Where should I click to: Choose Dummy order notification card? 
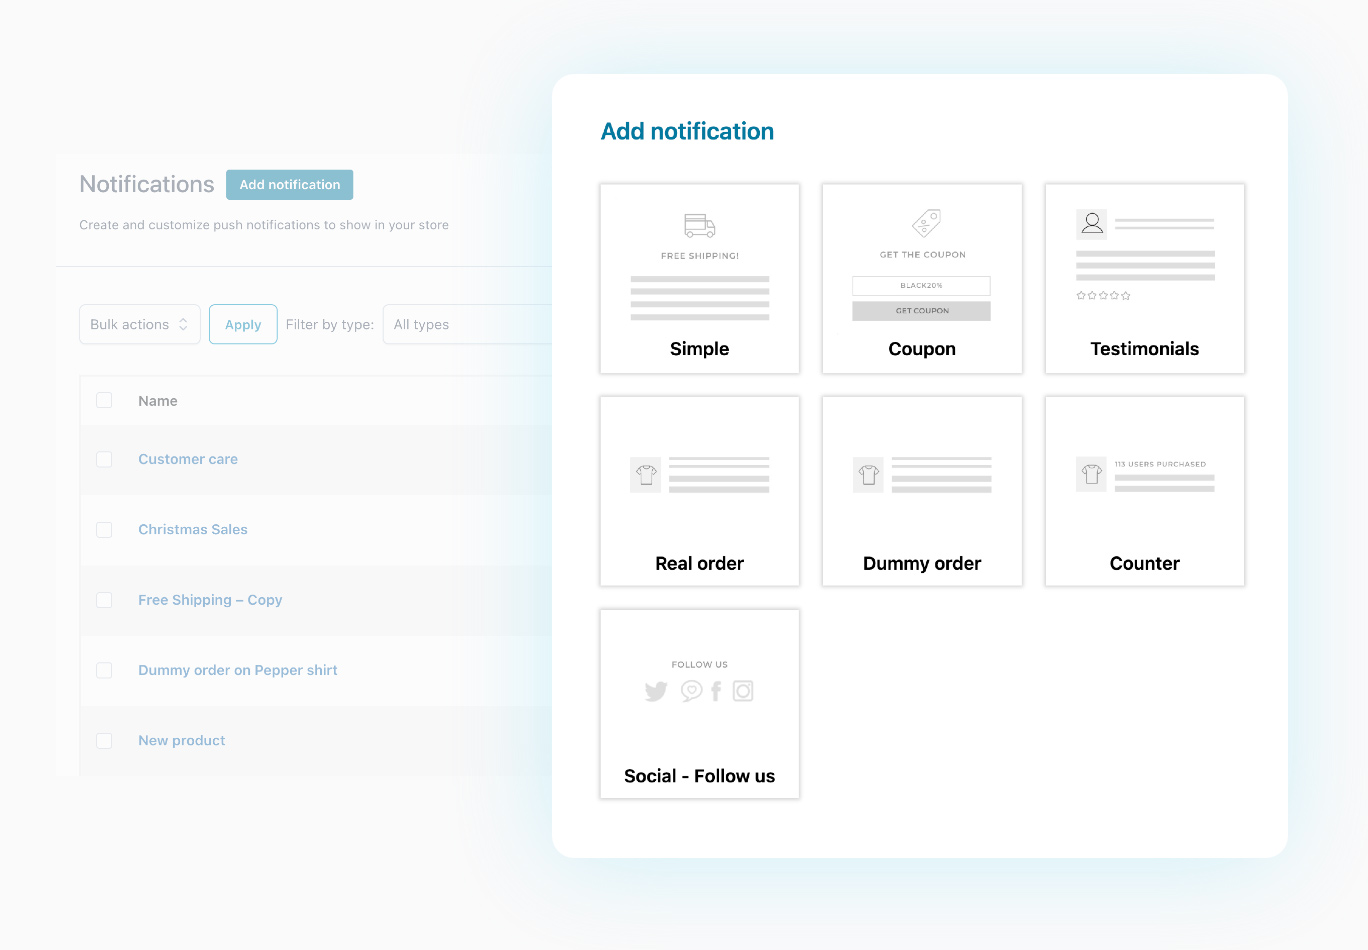coord(922,492)
